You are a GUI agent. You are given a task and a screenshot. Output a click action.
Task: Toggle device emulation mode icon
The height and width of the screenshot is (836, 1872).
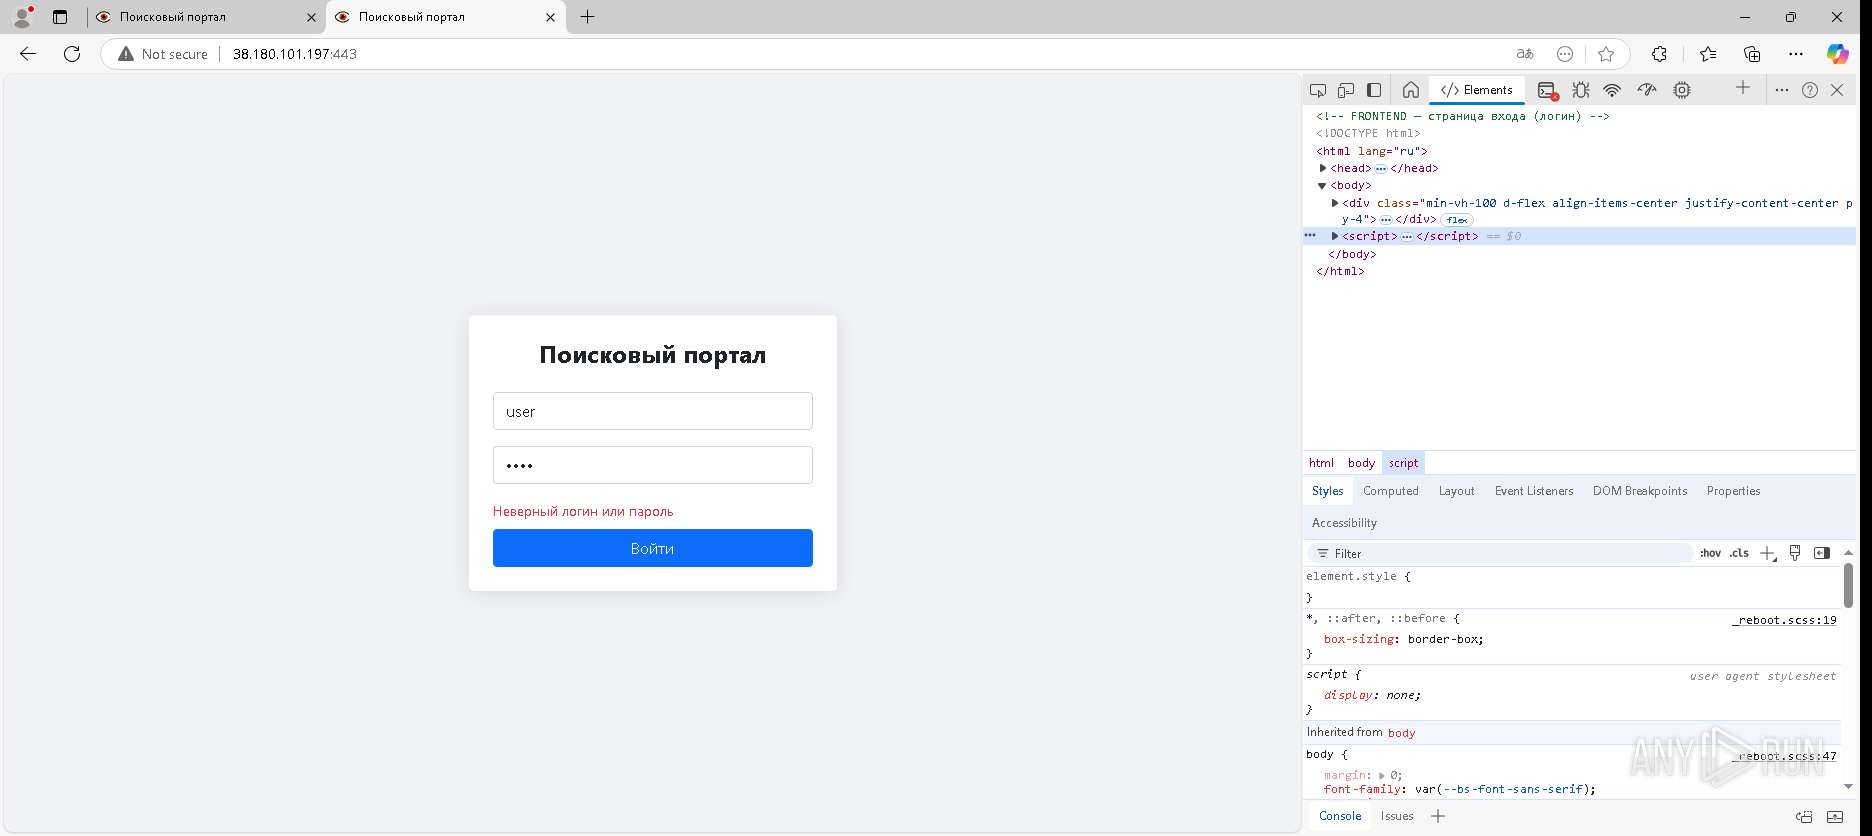pos(1346,90)
